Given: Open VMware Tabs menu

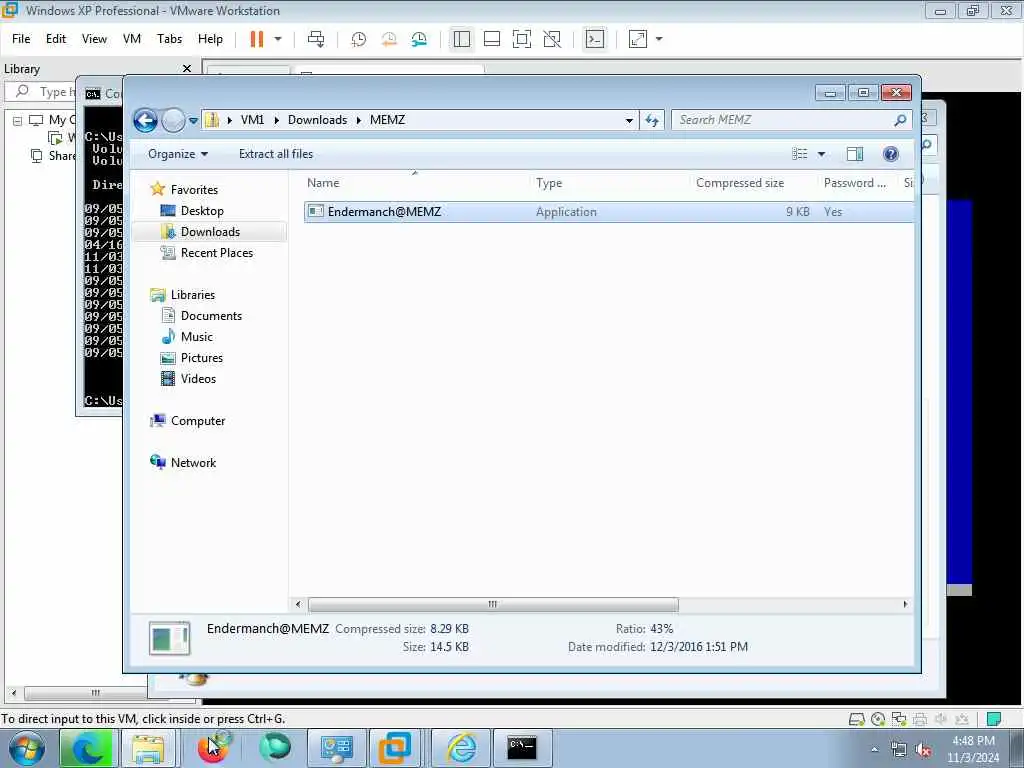Looking at the screenshot, I should pos(170,39).
